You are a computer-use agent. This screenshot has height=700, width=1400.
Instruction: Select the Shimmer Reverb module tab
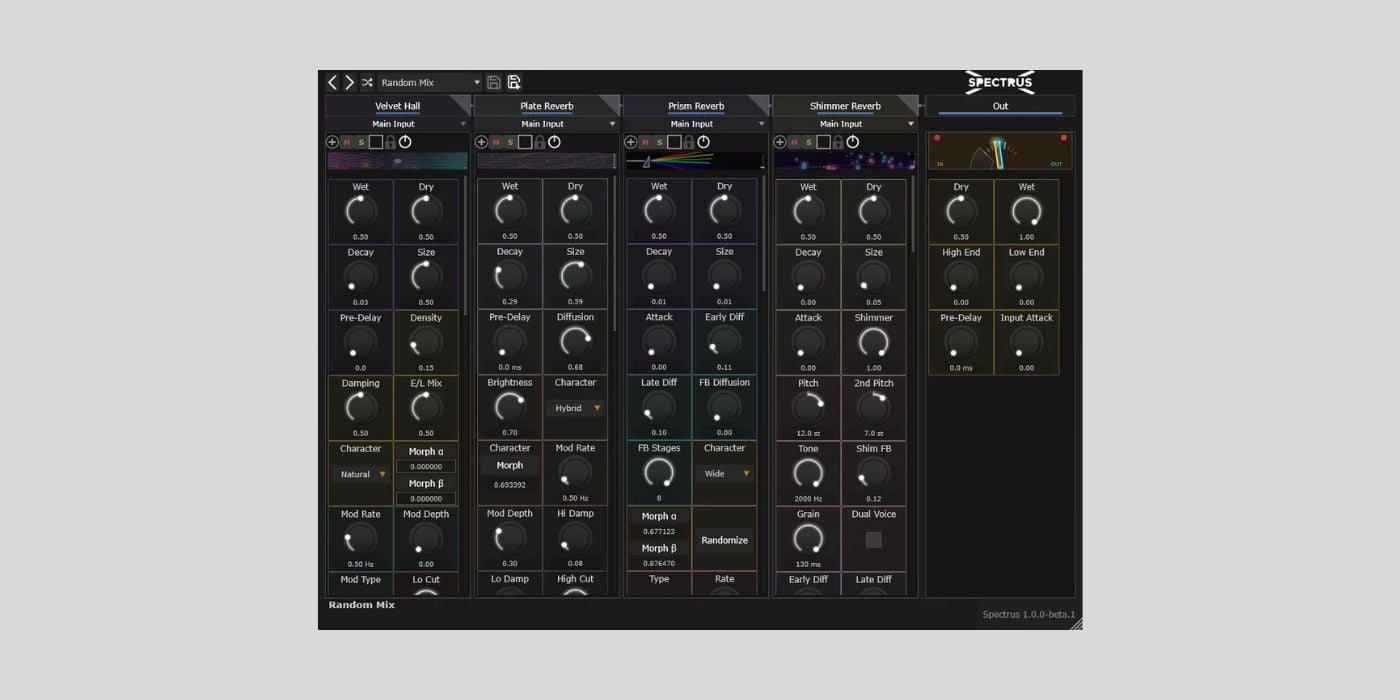pyautogui.click(x=845, y=106)
